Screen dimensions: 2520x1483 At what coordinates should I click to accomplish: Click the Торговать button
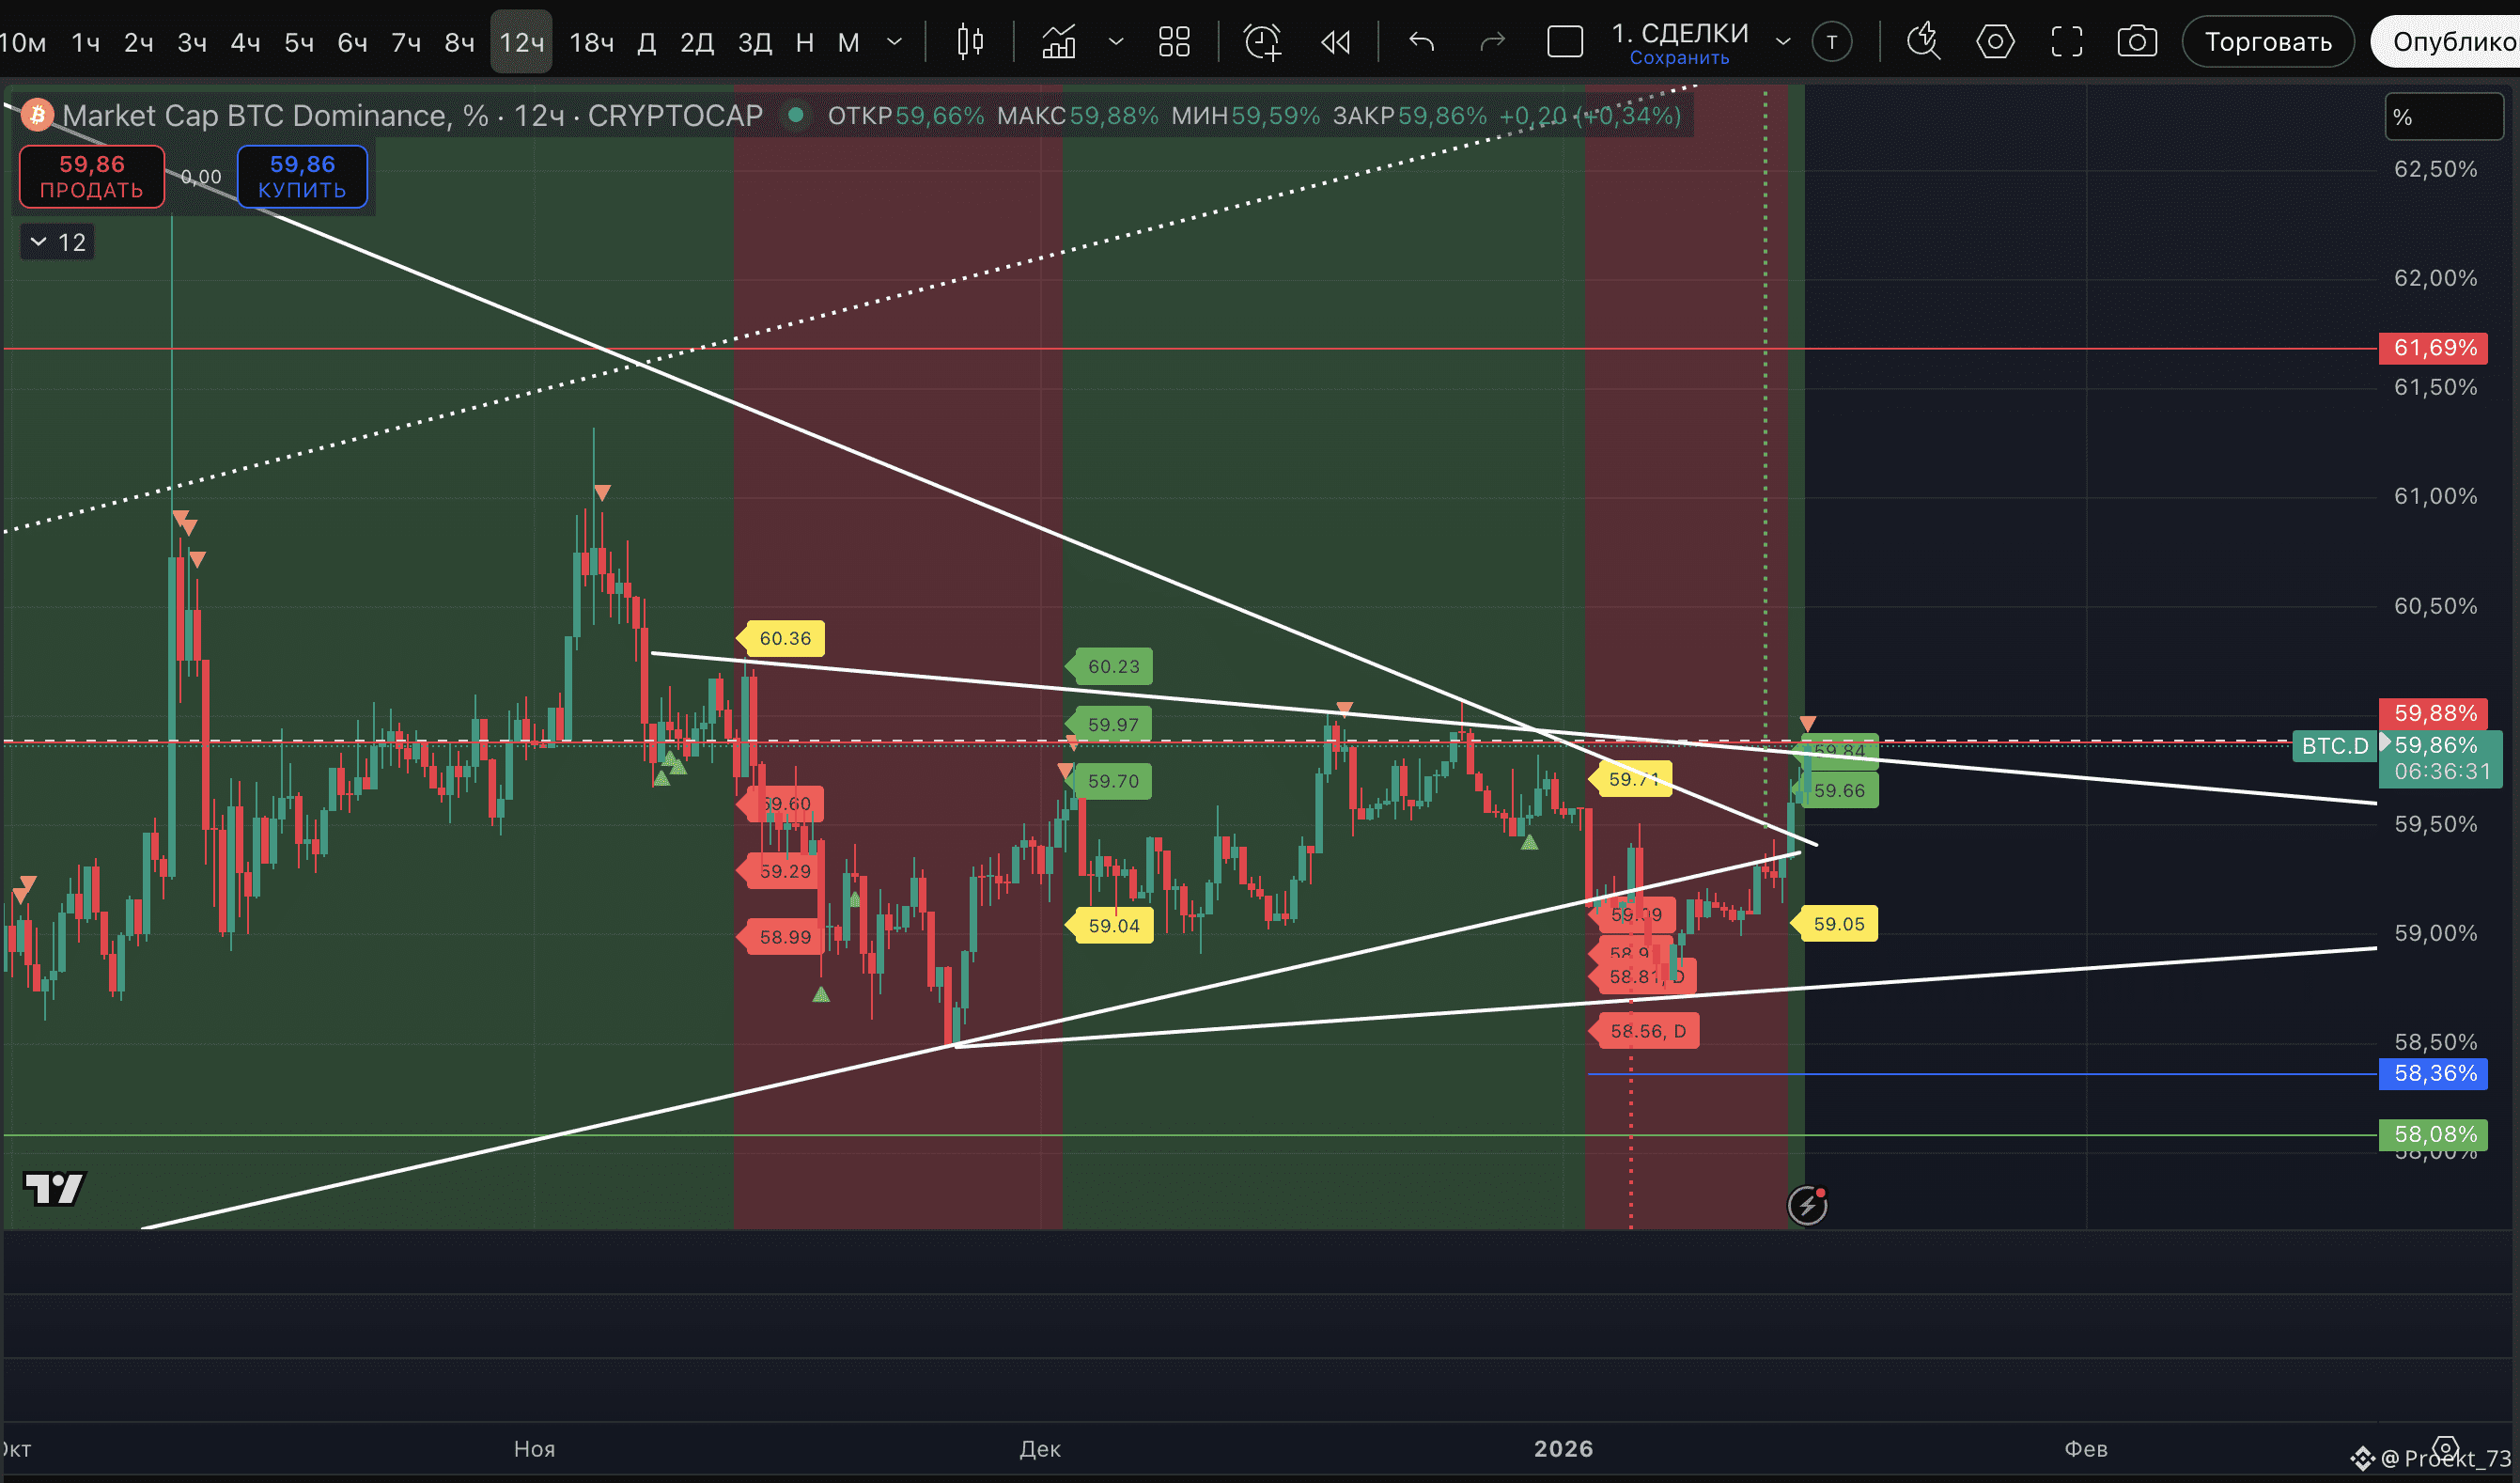(x=2267, y=42)
